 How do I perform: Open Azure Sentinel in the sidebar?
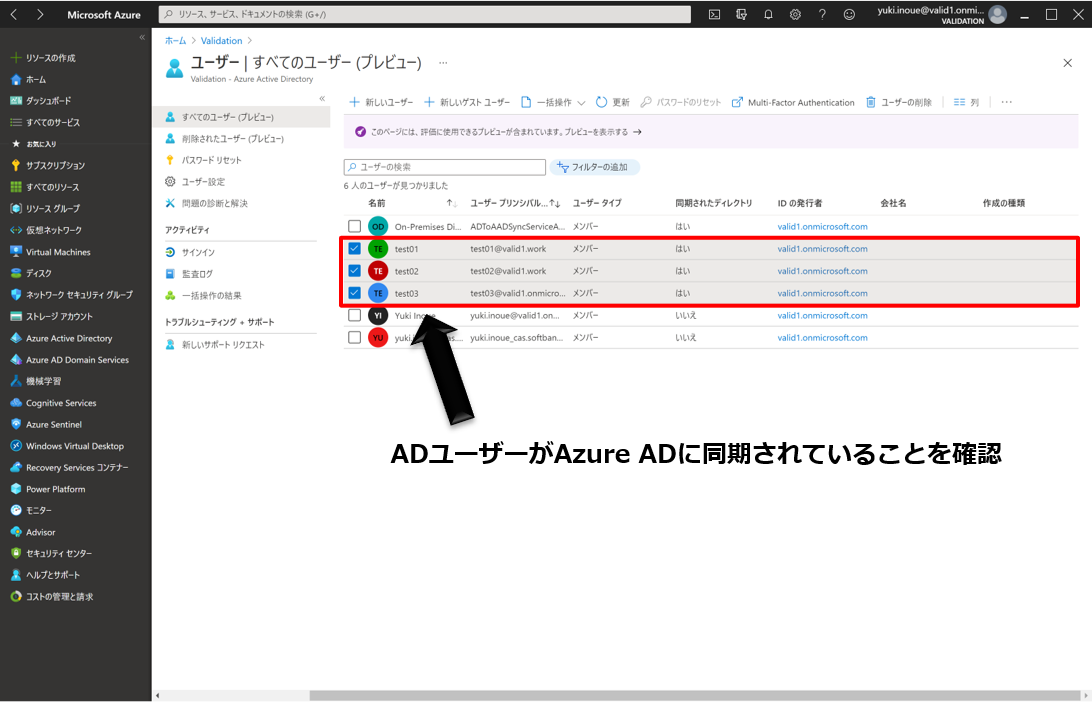[x=46, y=424]
